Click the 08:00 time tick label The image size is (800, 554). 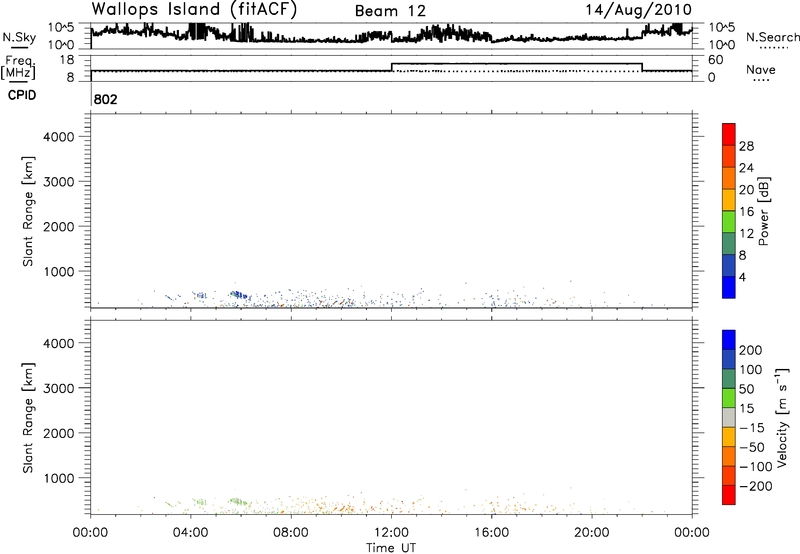click(291, 533)
